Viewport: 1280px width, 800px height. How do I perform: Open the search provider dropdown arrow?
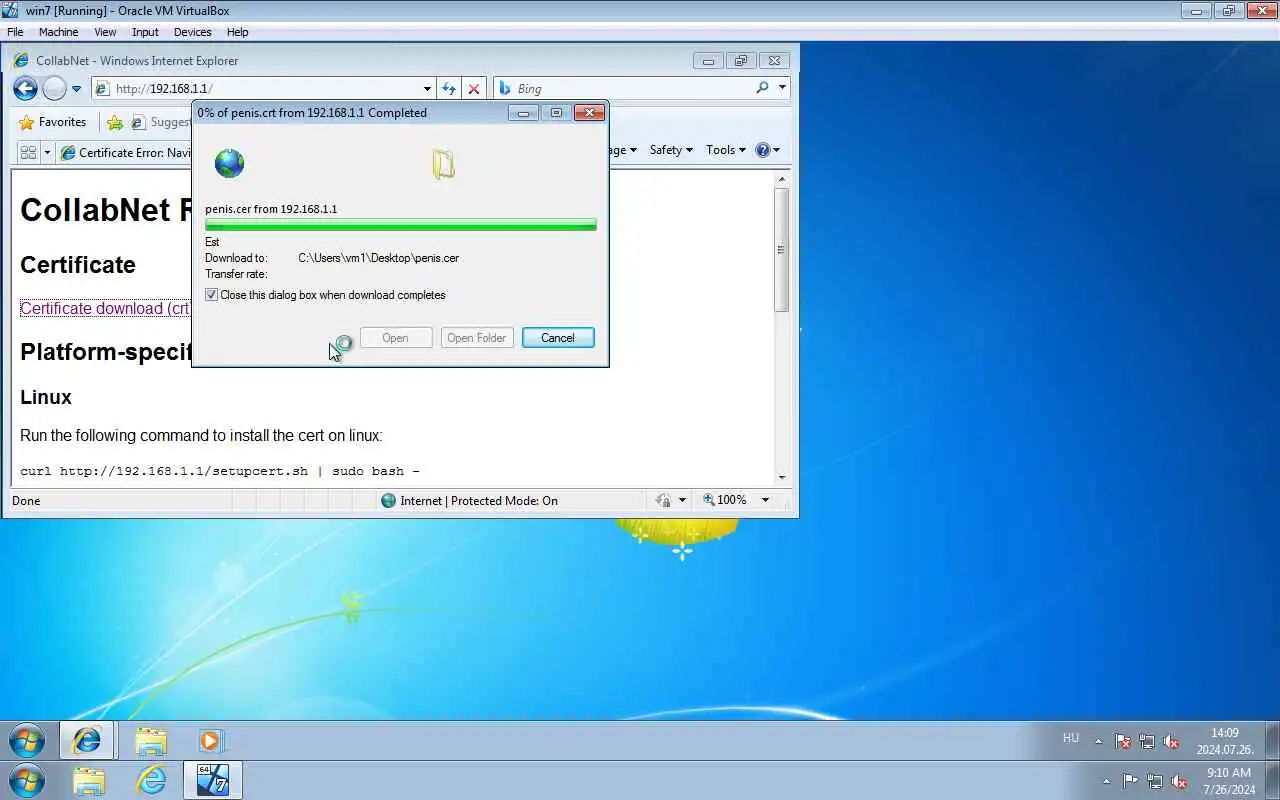(x=782, y=88)
